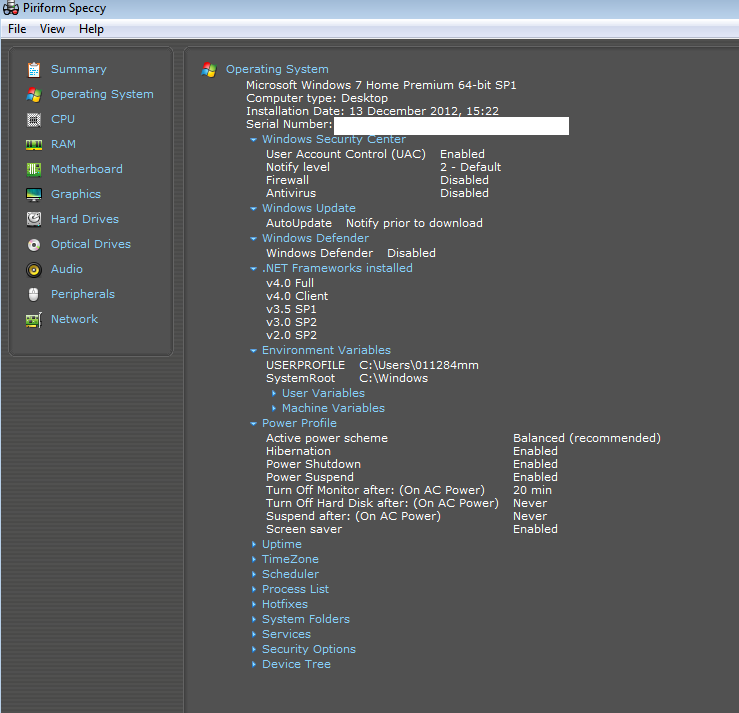Expand the Scheduler section
The image size is (739, 713).
tap(254, 574)
